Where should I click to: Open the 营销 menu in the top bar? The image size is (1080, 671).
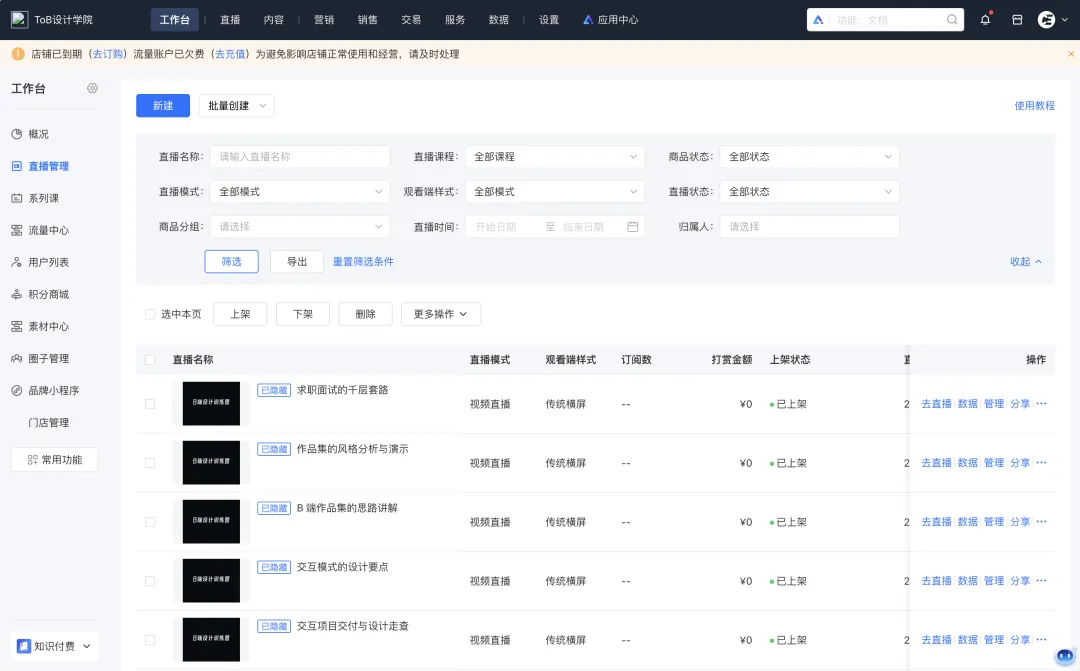point(323,18)
